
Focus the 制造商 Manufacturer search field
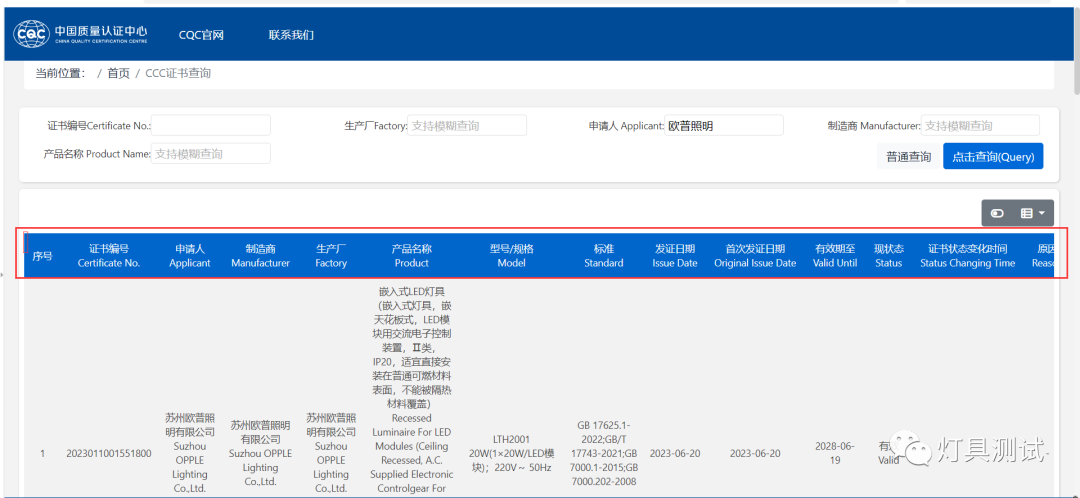[x=980, y=126]
